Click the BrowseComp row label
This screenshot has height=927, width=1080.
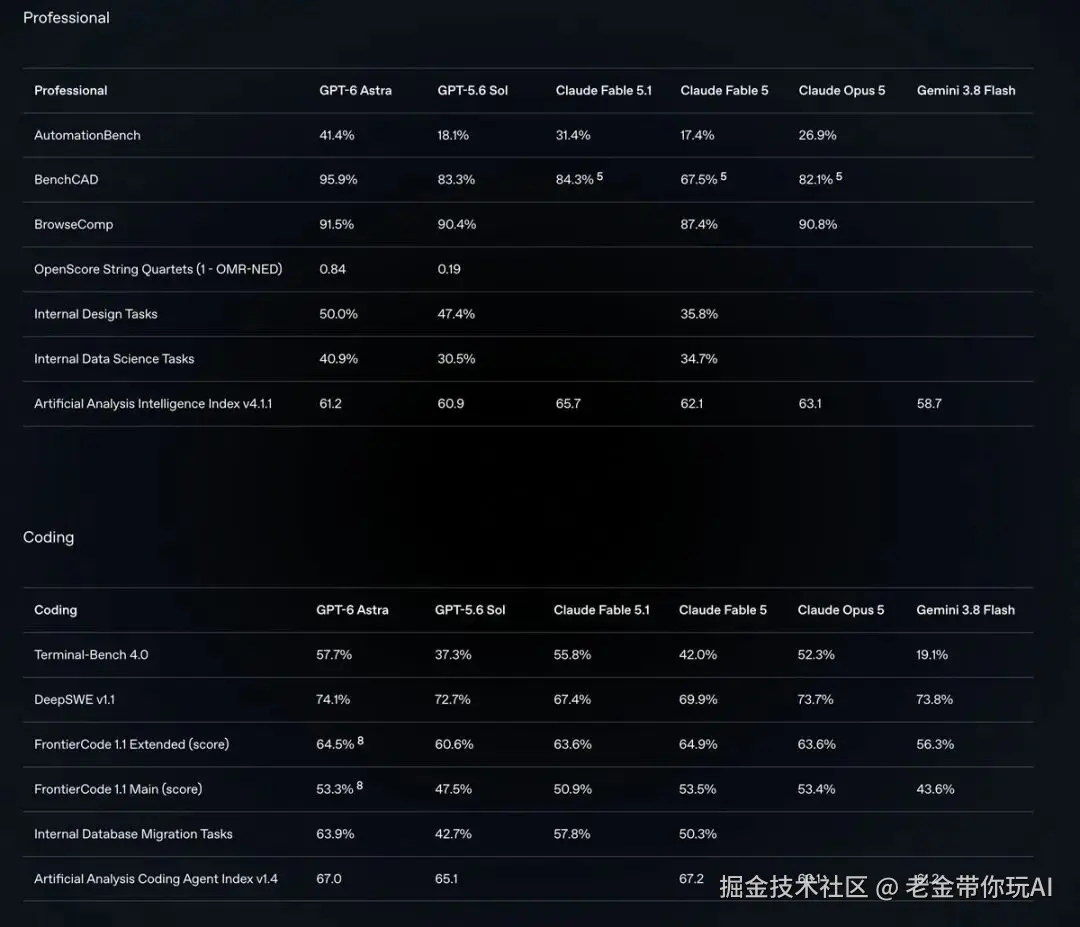(74, 225)
